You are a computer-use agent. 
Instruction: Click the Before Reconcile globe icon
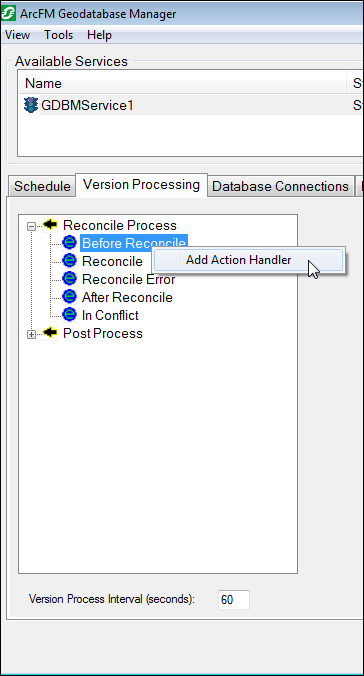pos(69,242)
